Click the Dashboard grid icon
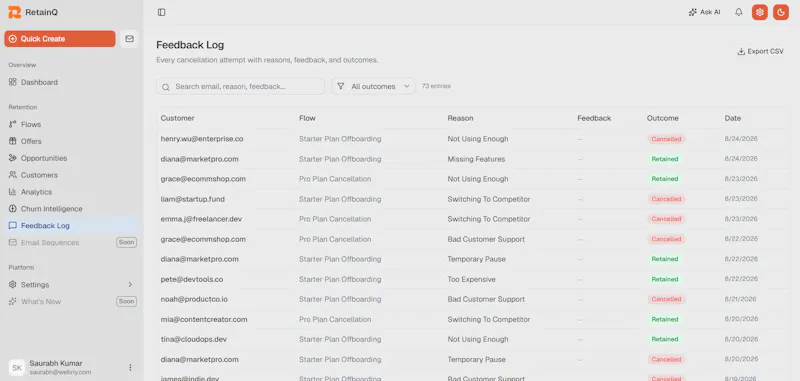 click(13, 82)
